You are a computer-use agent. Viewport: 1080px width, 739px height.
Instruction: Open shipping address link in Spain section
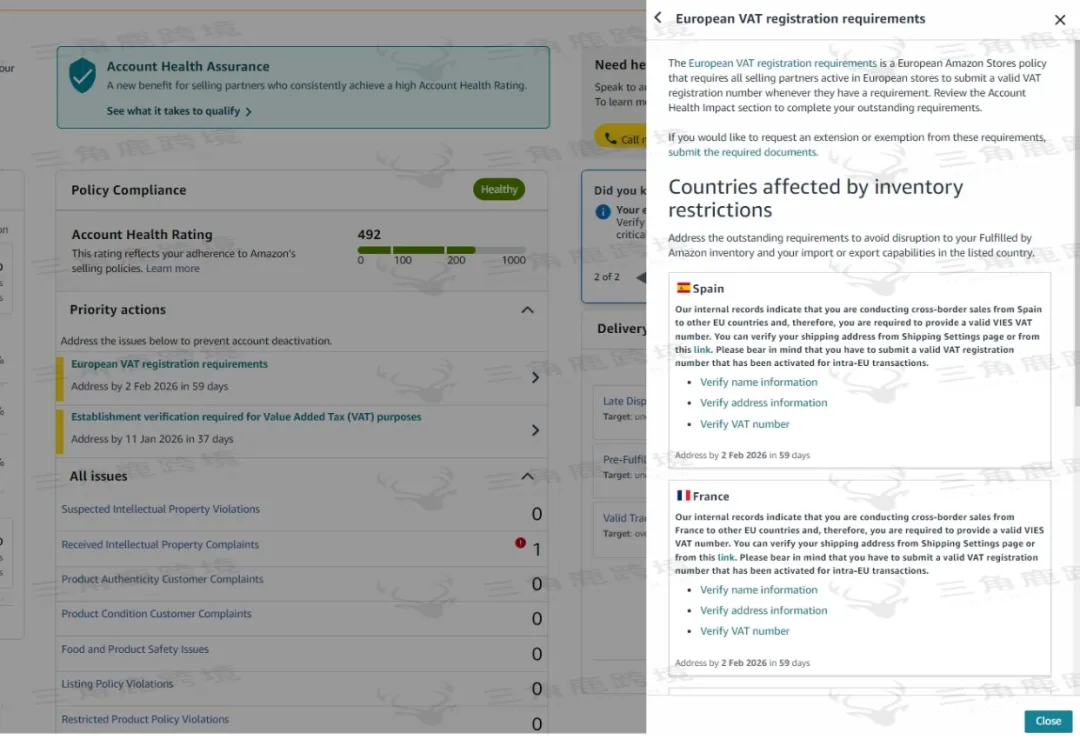702,350
